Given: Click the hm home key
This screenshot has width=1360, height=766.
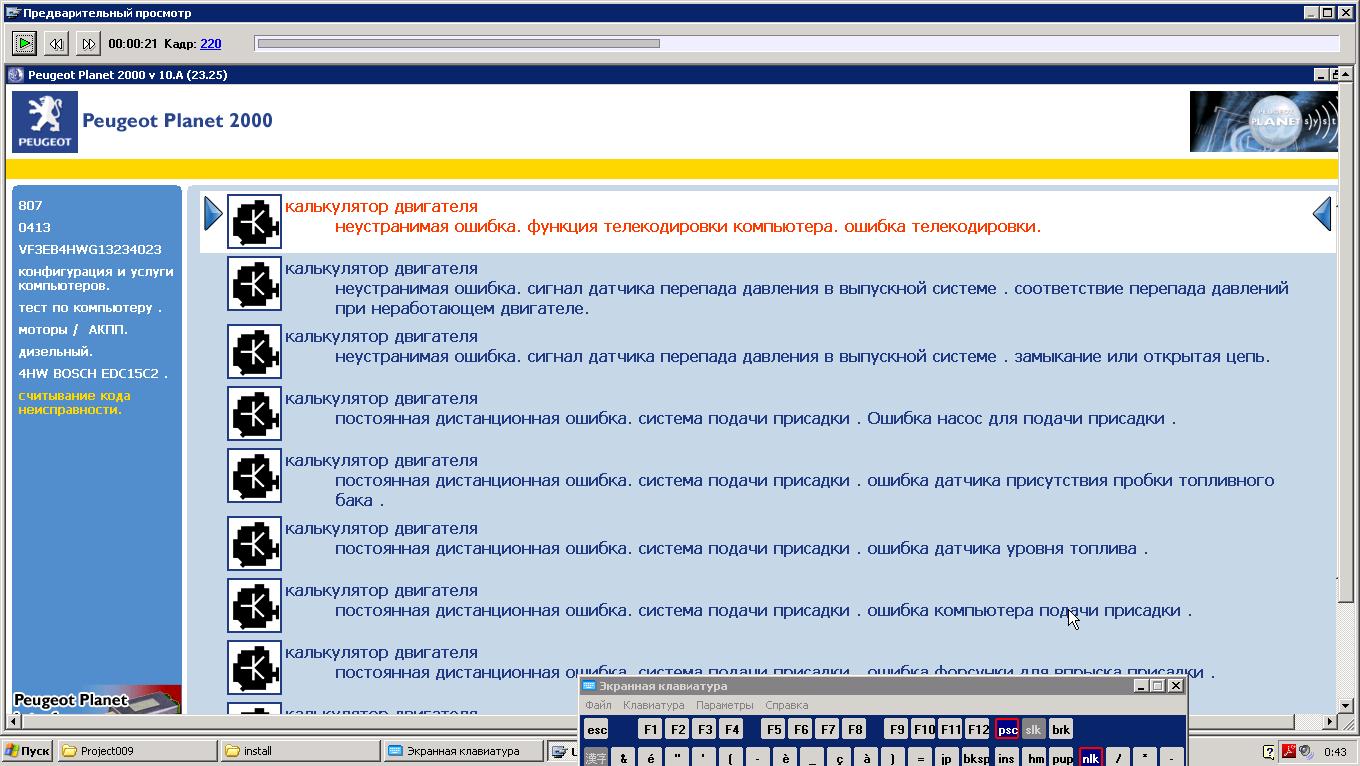Looking at the screenshot, I should [1035, 757].
